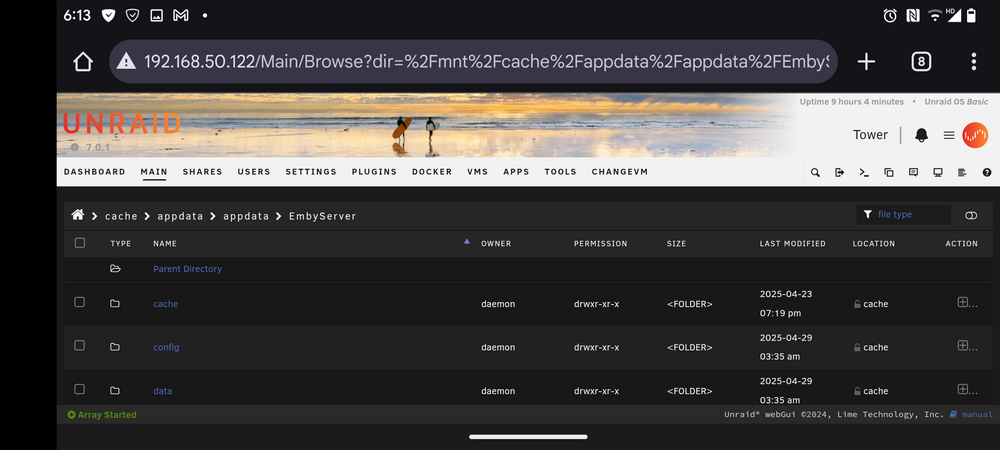Click the Permission column header

tap(601, 243)
